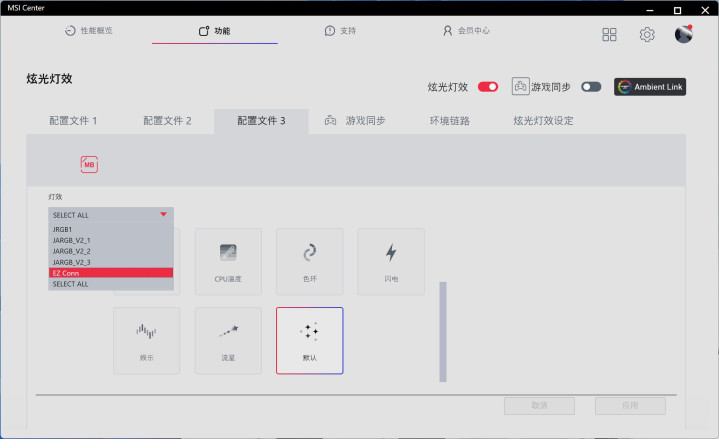Enable the 游戏同步 toggle switch
The height and width of the screenshot is (439, 719).
coord(591,87)
